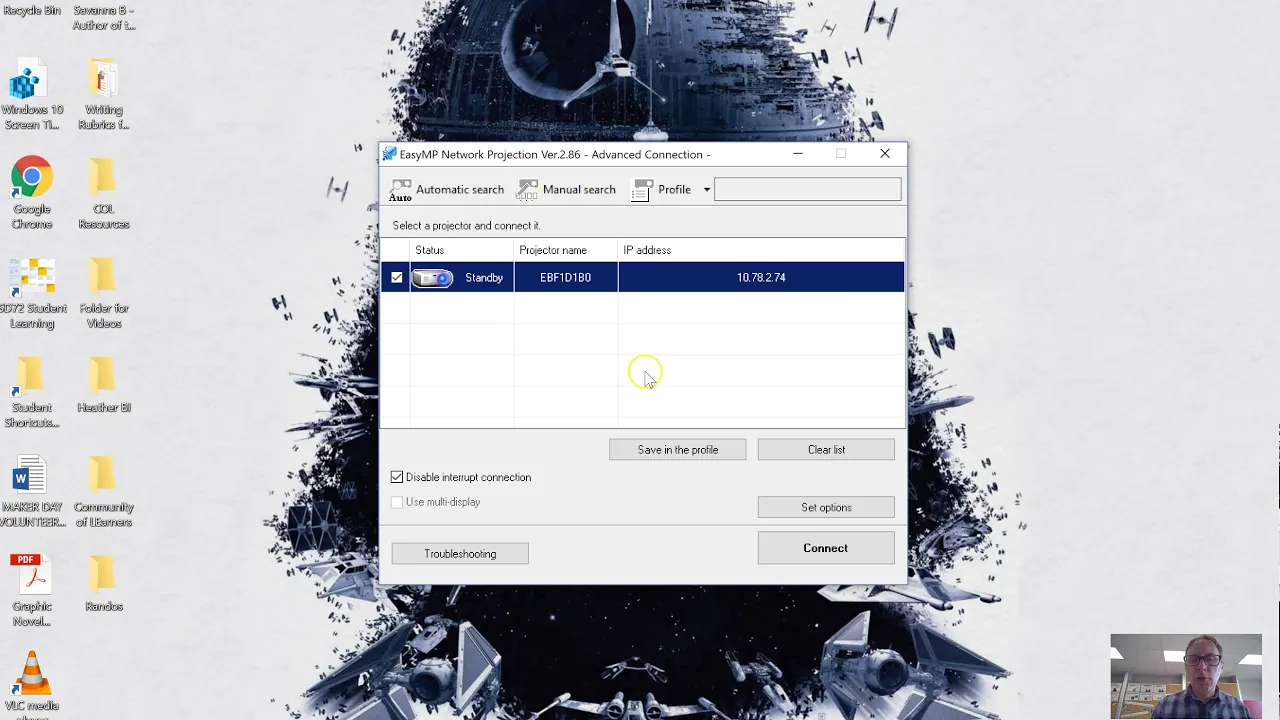Screen dimensions: 1280x720
Task: Click the webcam video thumbnail
Action: click(x=1186, y=677)
